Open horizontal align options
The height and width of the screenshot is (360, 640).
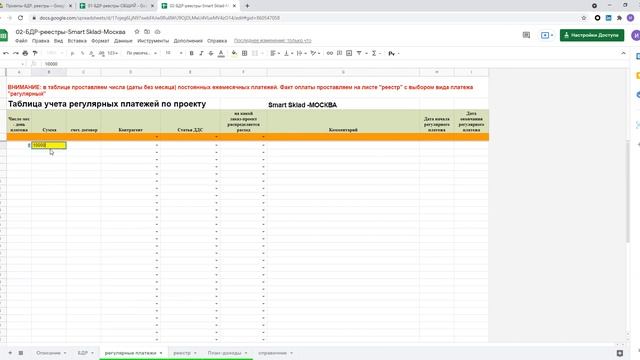pyautogui.click(x=275, y=53)
